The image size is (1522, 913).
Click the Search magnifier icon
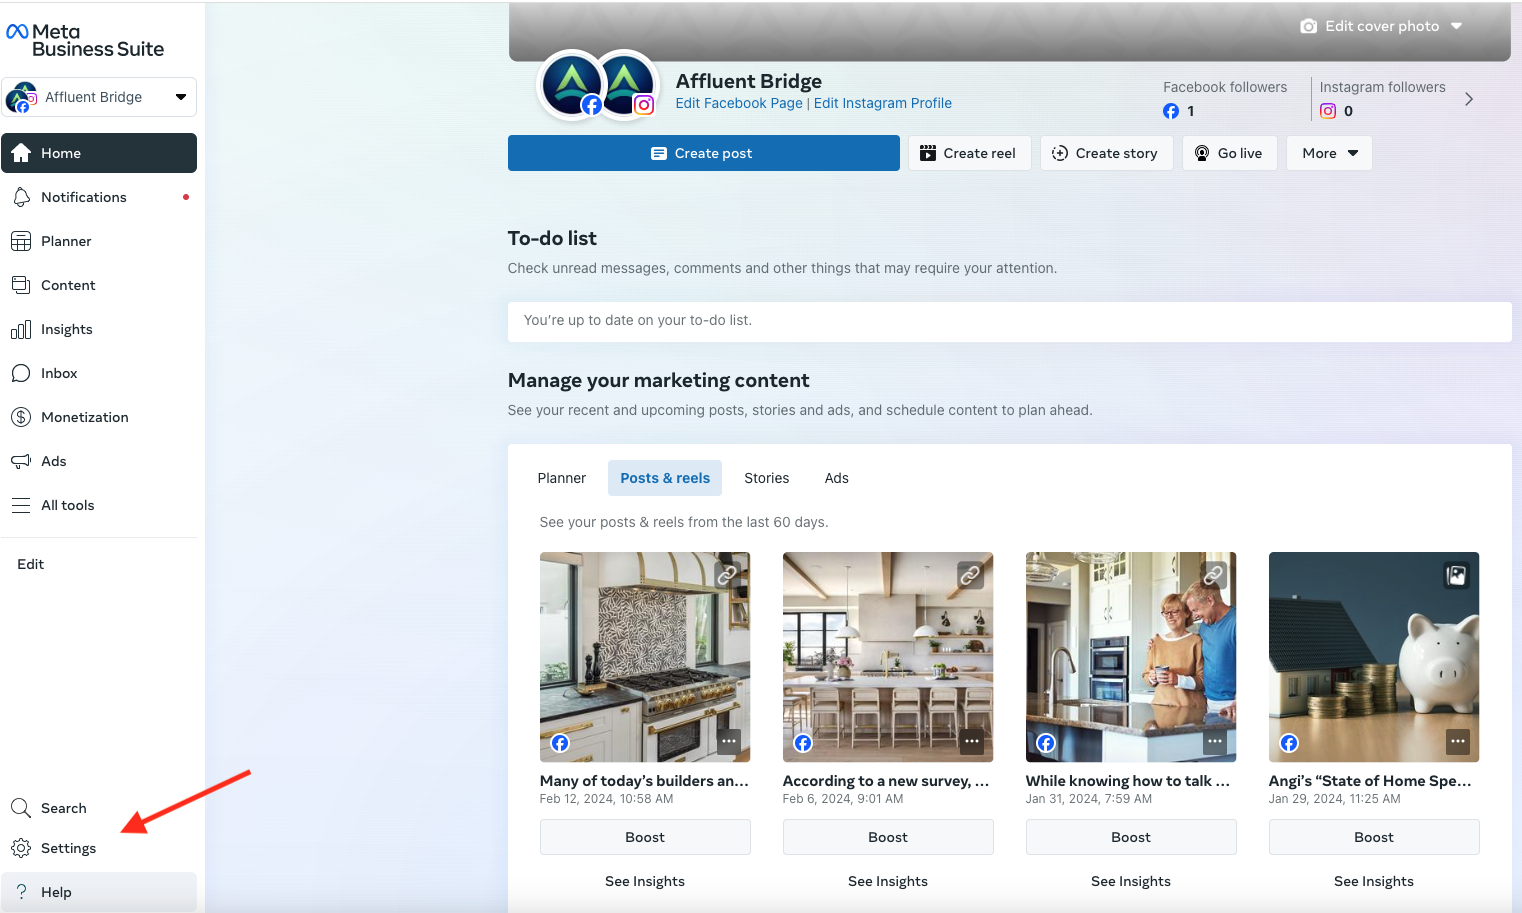click(x=21, y=808)
